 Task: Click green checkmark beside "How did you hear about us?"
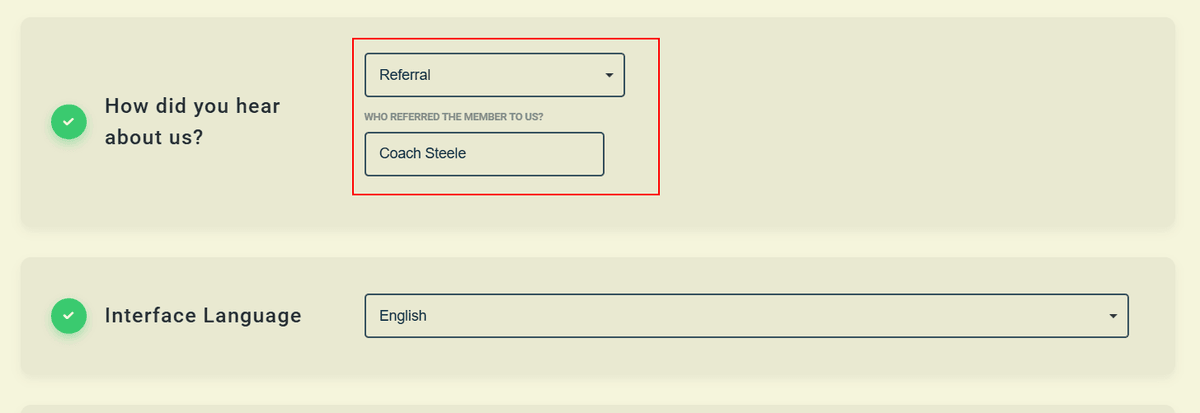click(x=68, y=121)
